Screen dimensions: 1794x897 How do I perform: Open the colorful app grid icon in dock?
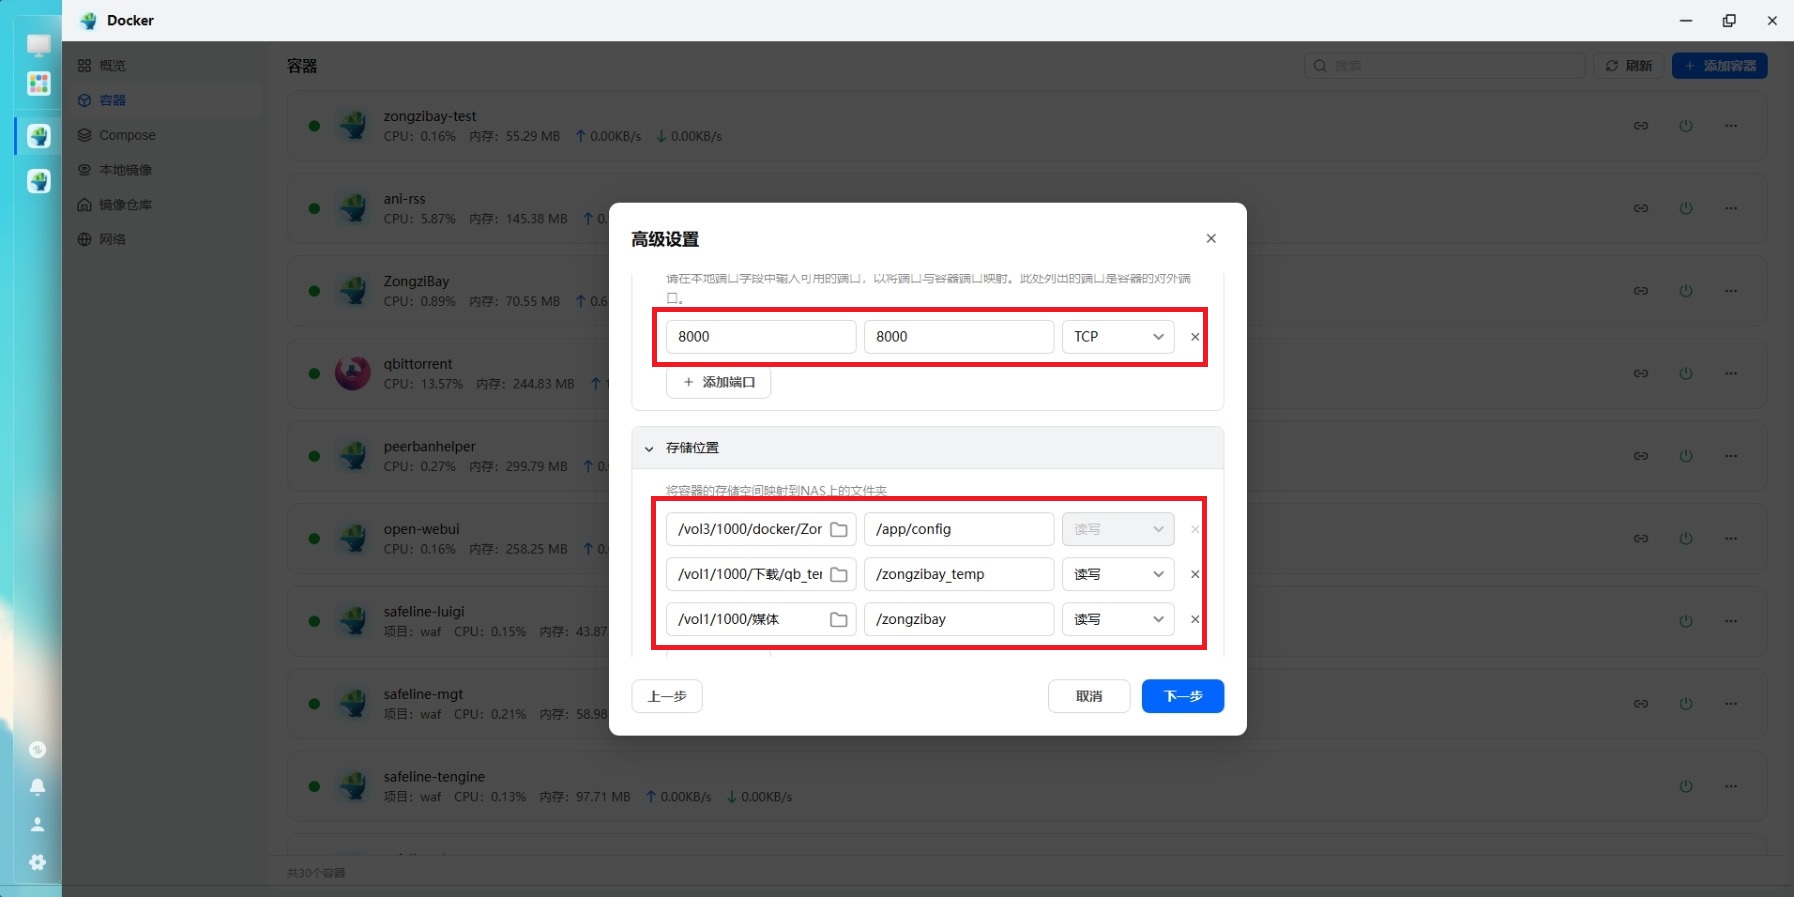(x=39, y=84)
